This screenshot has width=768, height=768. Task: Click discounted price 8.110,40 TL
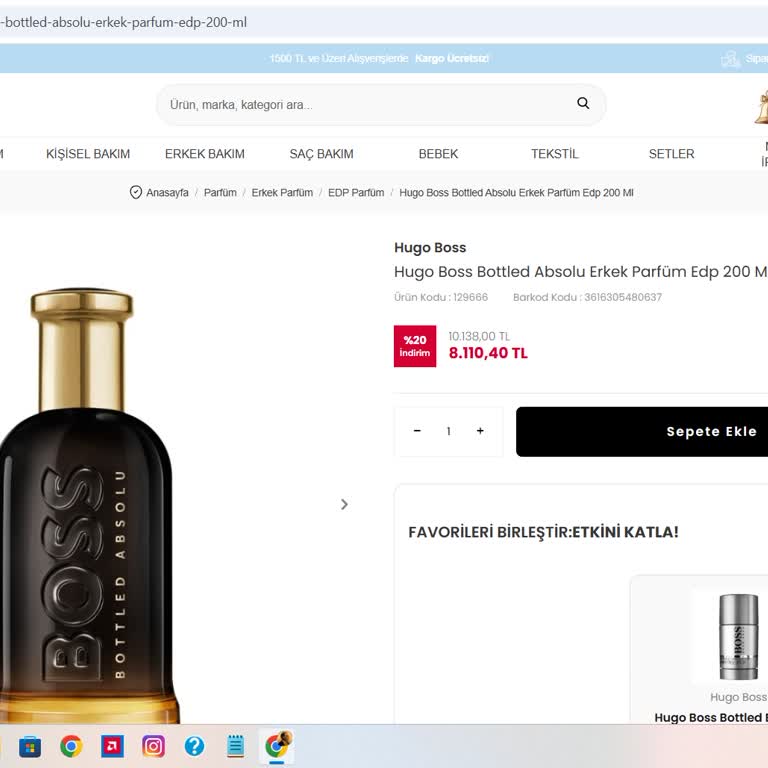[x=488, y=353]
